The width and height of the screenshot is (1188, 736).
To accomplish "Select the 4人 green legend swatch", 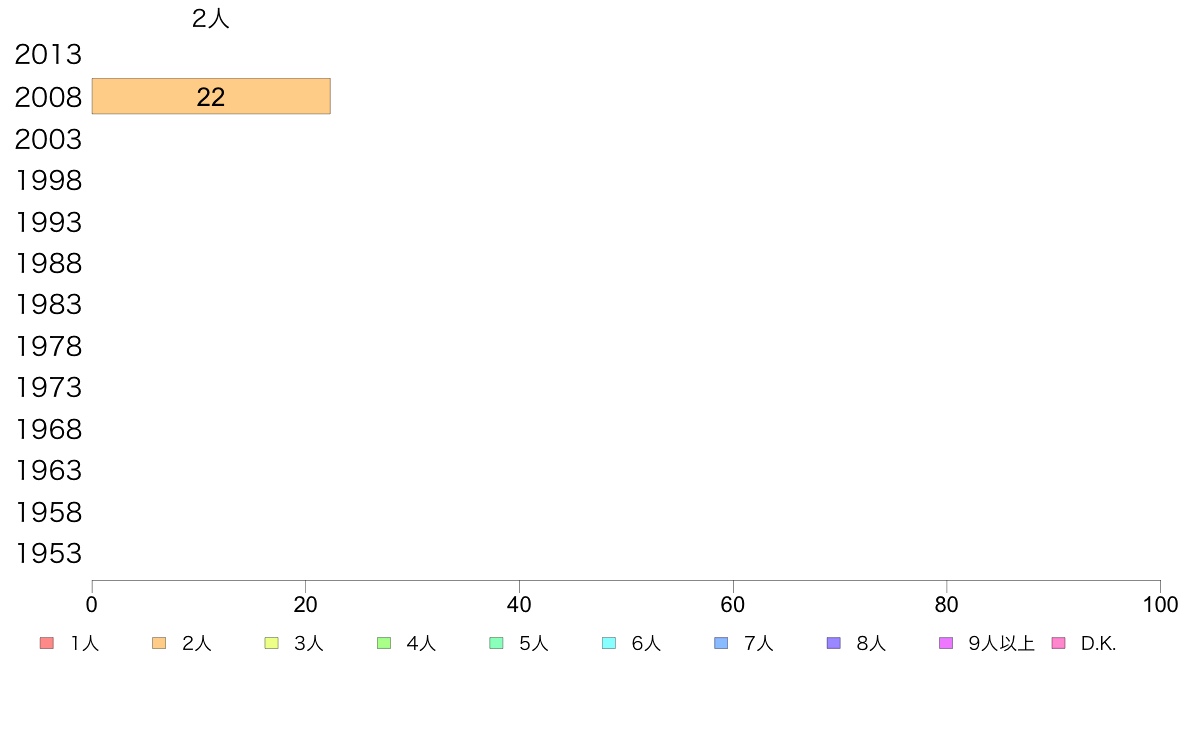I will 383,643.
